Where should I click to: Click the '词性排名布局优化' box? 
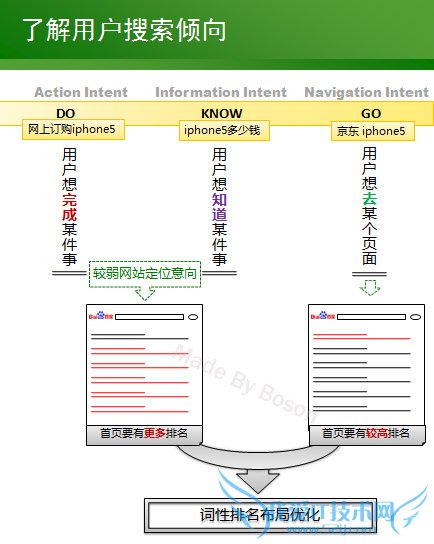click(260, 515)
